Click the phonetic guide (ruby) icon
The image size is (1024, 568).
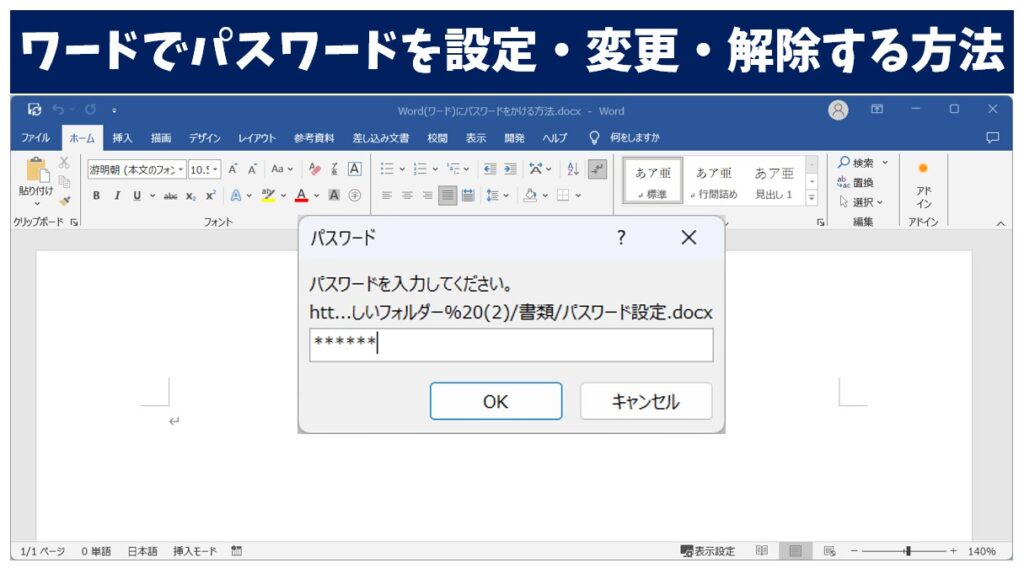pos(334,169)
